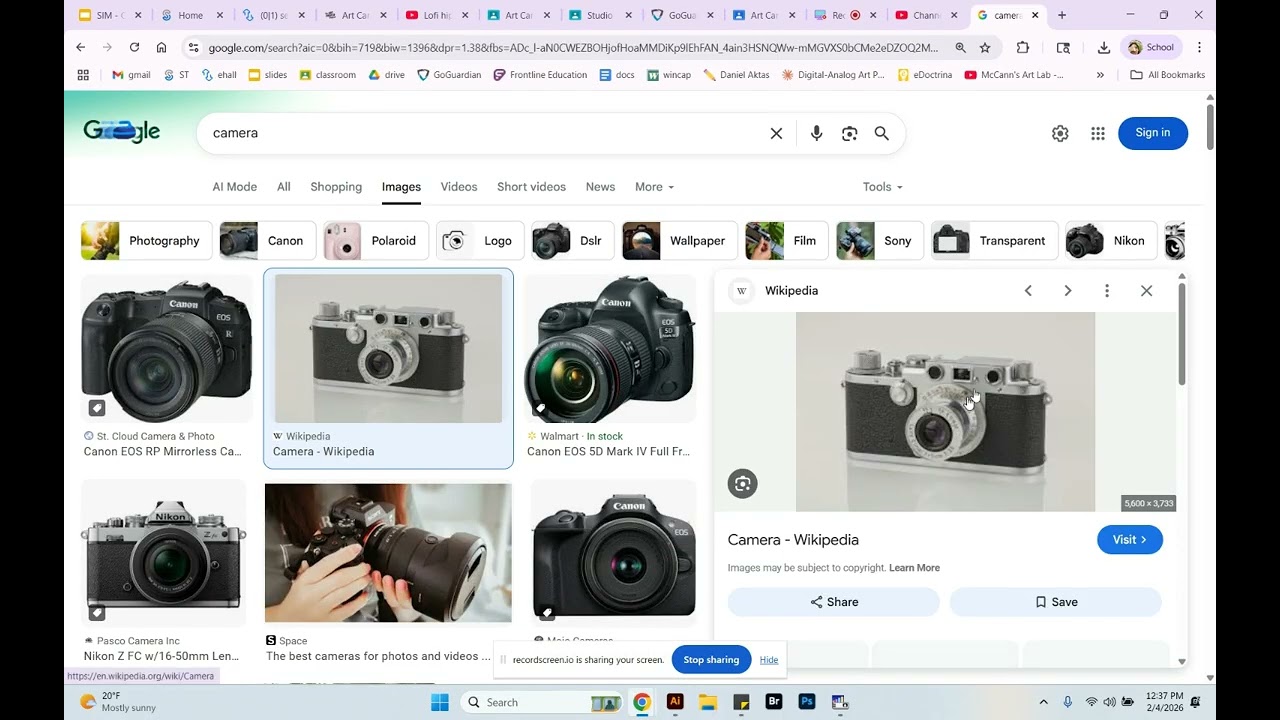Viewport: 1280px width, 720px height.
Task: Open Chrome downloads
Action: point(1104,47)
